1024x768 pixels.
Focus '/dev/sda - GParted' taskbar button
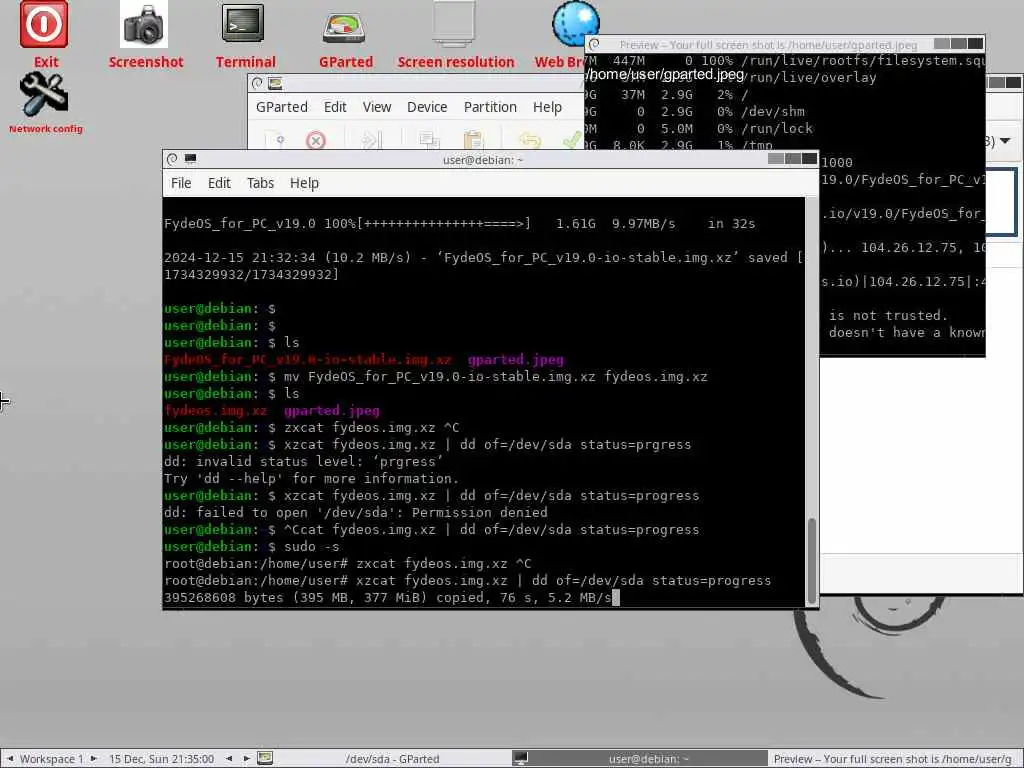point(392,758)
